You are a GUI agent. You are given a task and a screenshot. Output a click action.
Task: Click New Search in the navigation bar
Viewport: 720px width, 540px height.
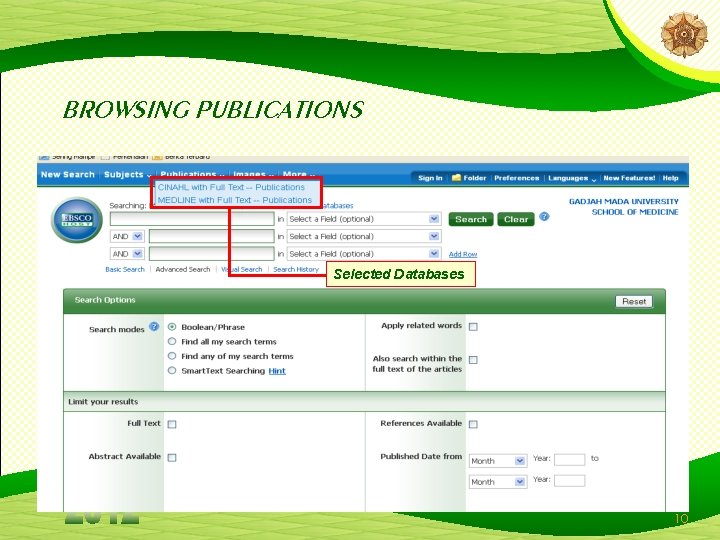coord(68,174)
